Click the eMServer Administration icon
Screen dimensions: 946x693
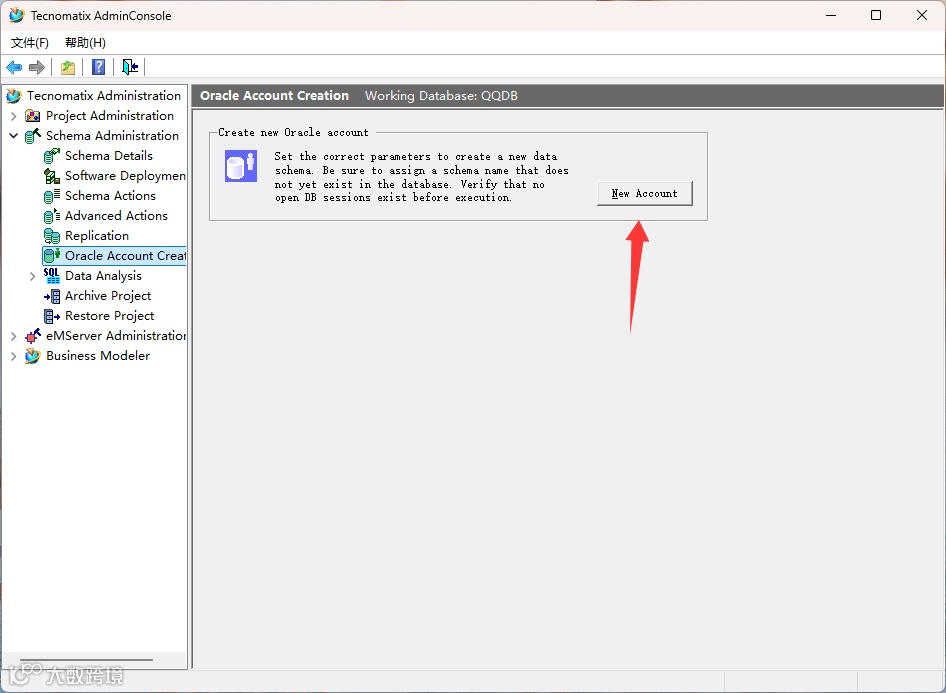click(33, 336)
